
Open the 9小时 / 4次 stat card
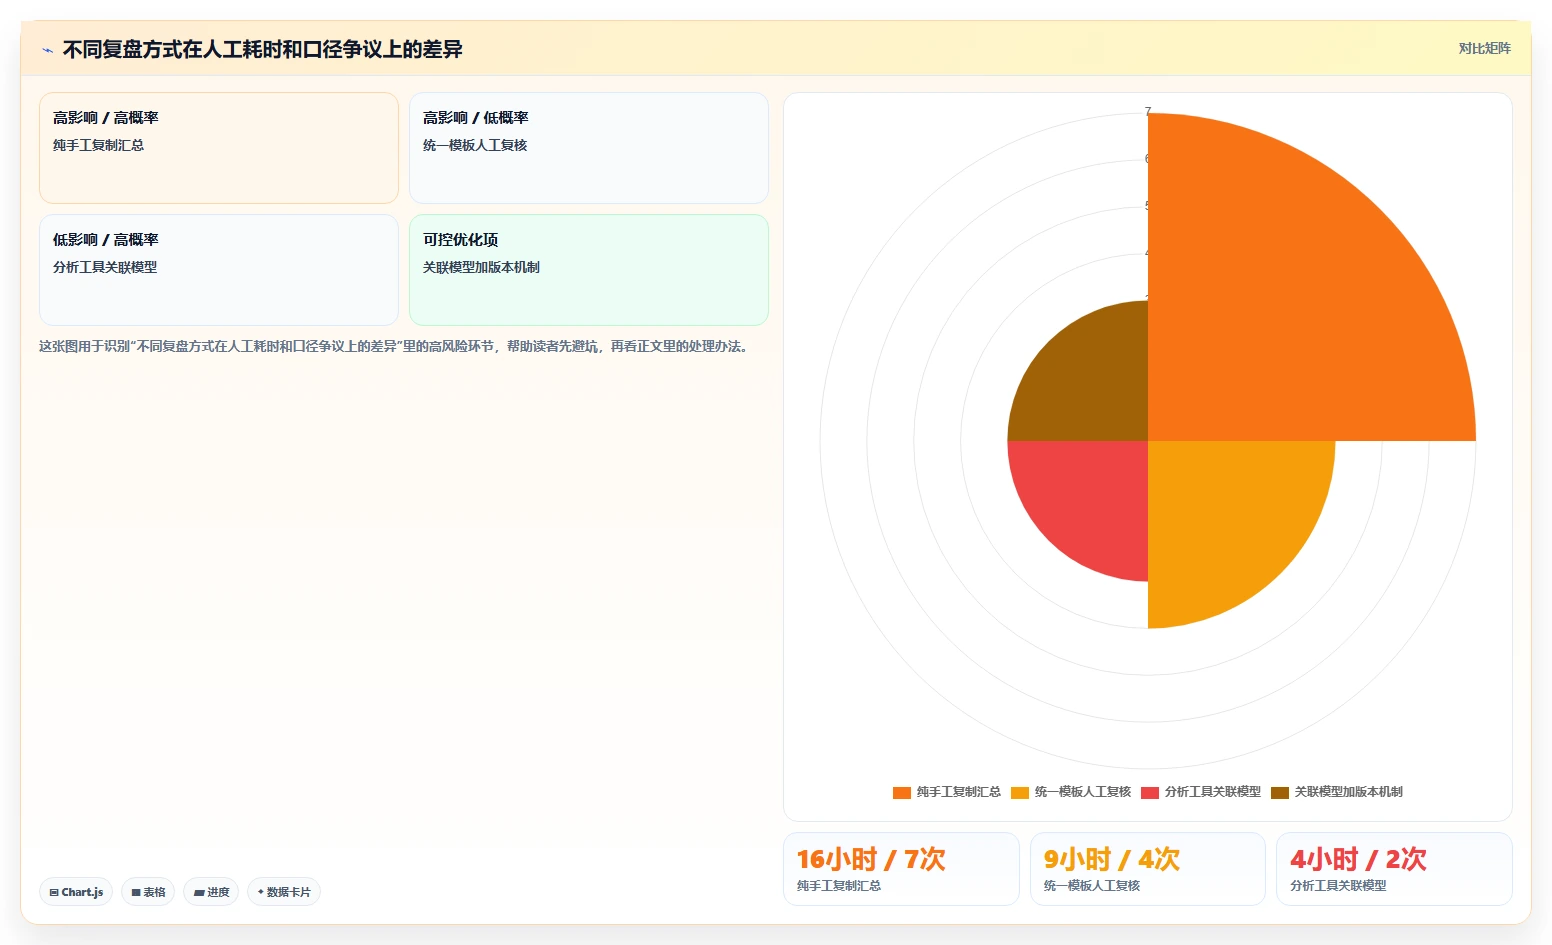(x=1148, y=869)
